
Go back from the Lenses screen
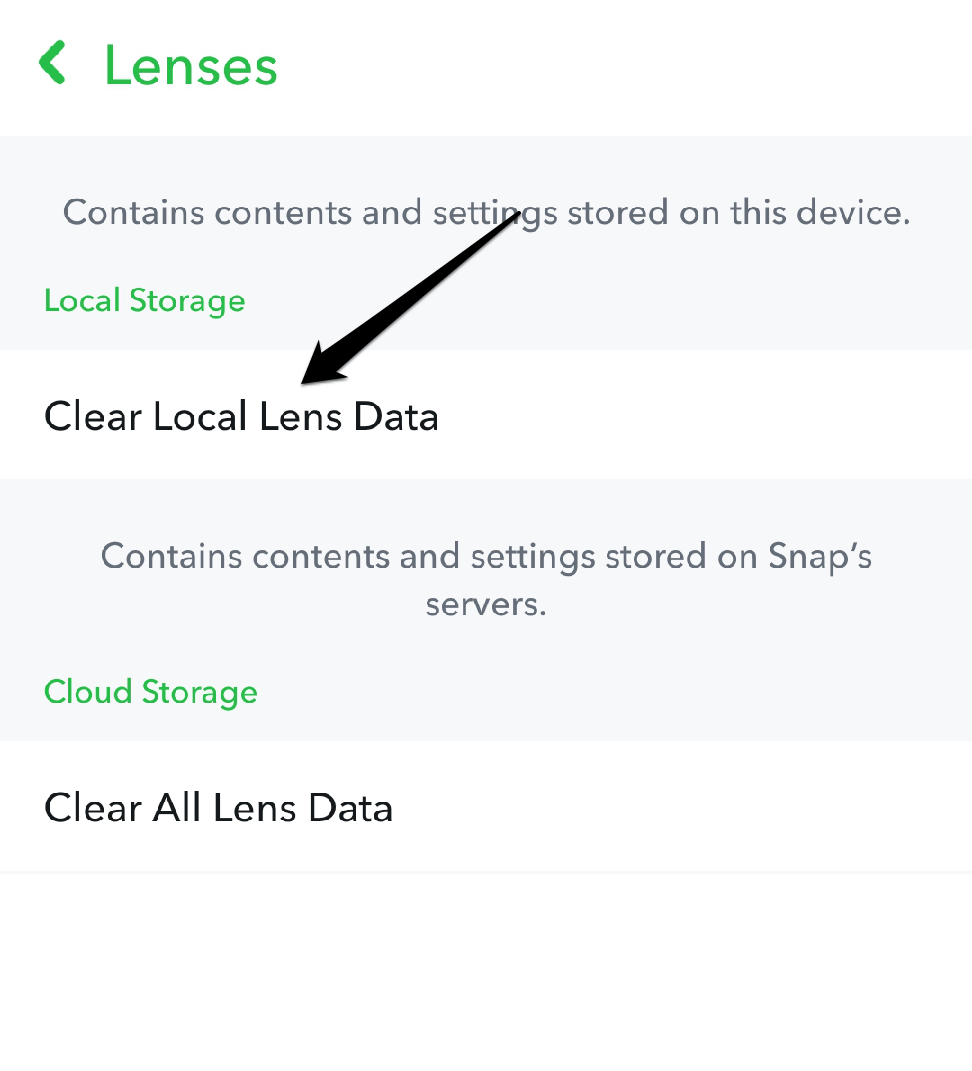tap(52, 62)
